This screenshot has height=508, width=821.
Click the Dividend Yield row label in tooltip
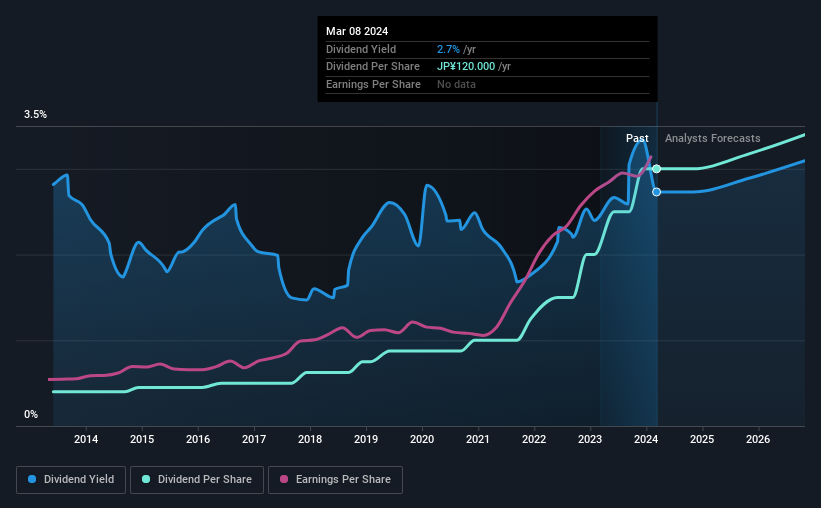[361, 49]
